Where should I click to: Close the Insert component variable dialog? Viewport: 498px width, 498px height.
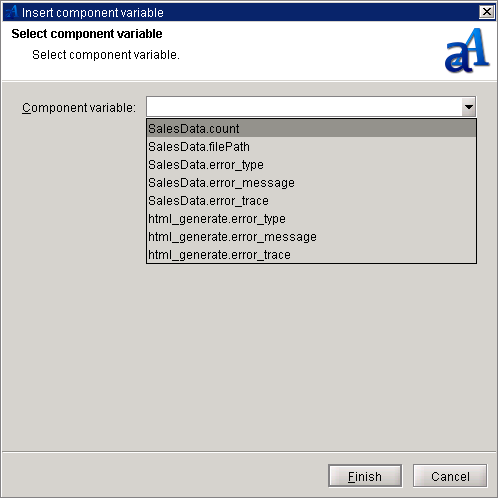(487, 12)
